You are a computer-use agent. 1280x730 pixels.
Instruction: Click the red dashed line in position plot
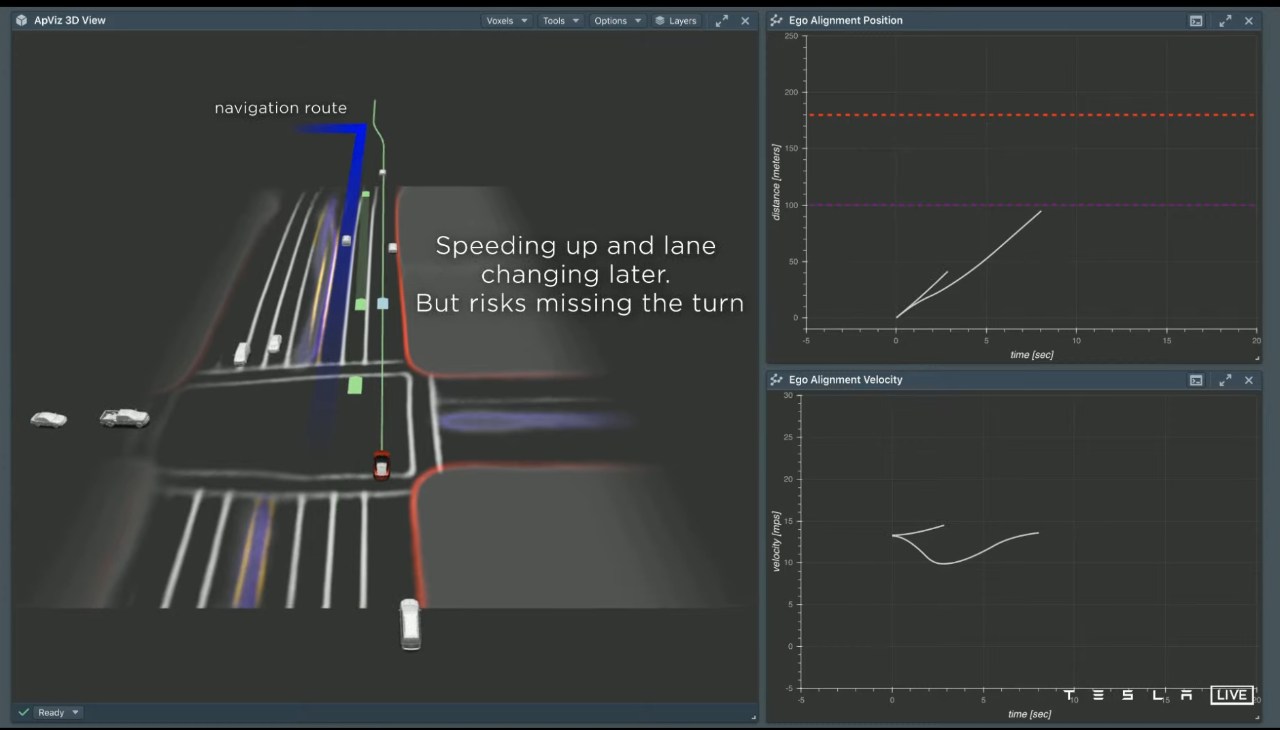coord(1031,115)
